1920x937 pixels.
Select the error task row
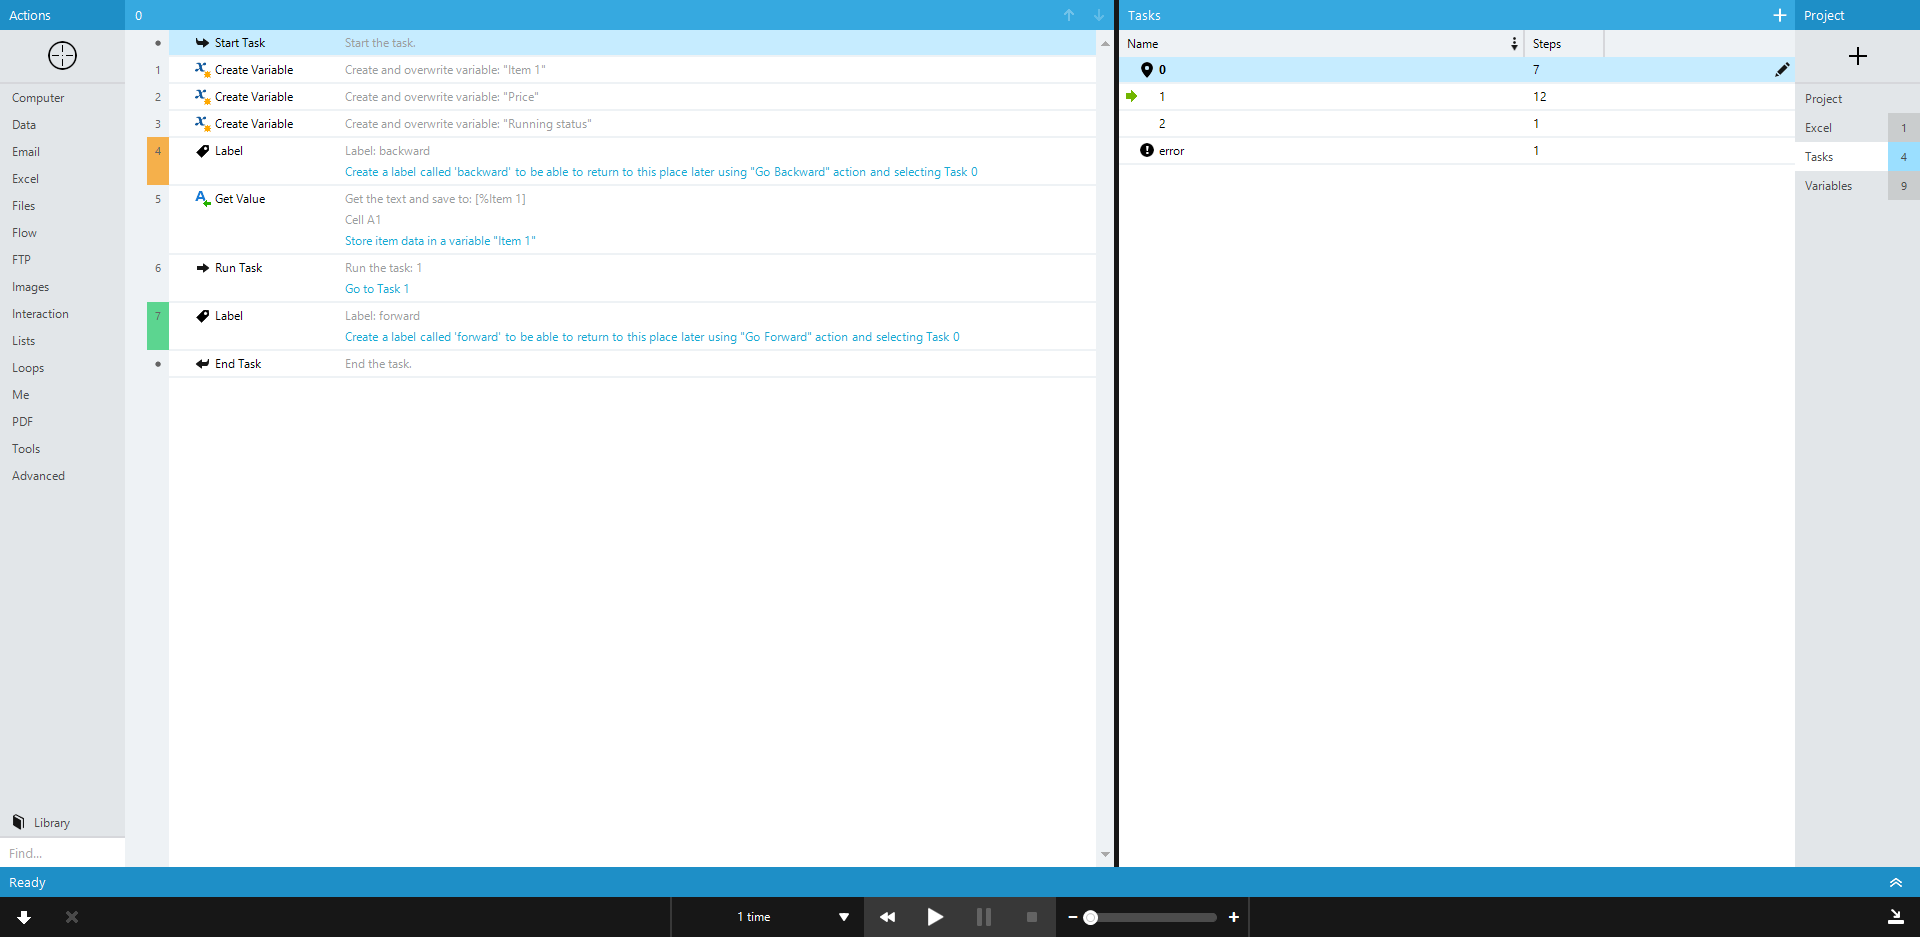(x=1456, y=151)
